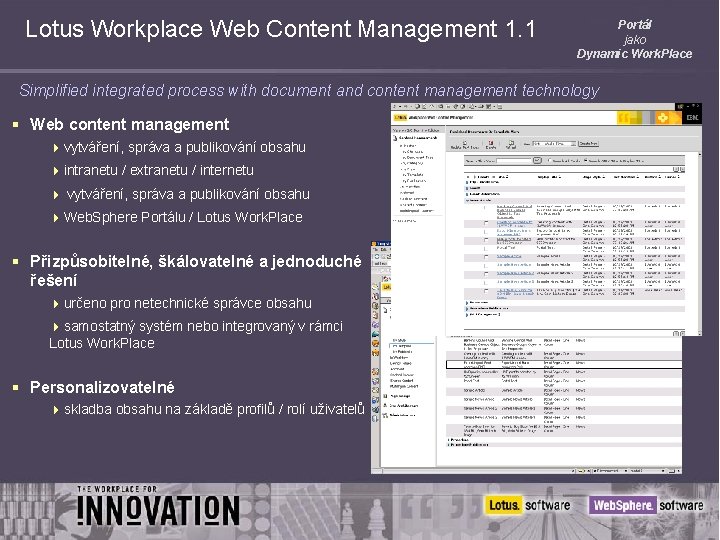Click the 'The Workplace for Innovation' logo
Image resolution: width=720 pixels, height=540 pixels.
(x=158, y=505)
